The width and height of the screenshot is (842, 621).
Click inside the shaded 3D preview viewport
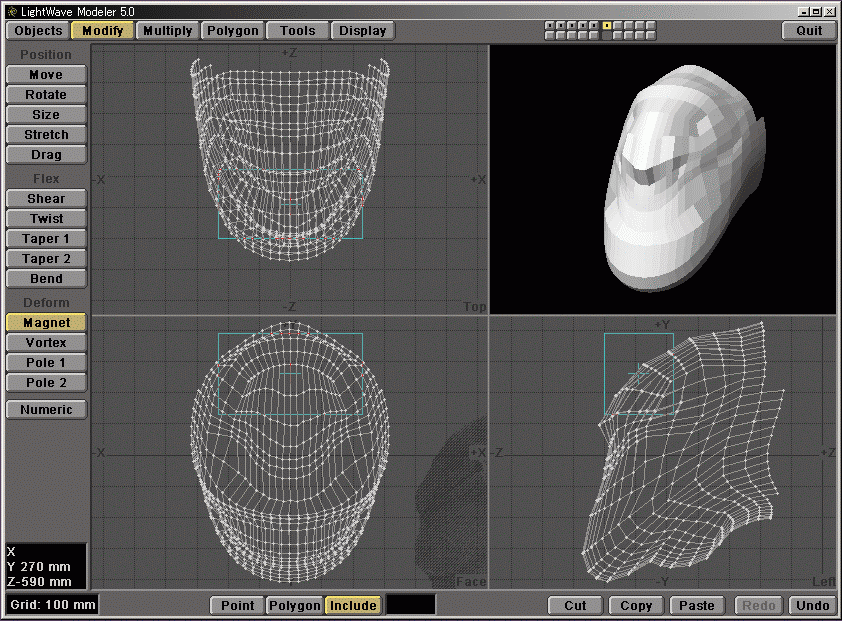tap(662, 180)
